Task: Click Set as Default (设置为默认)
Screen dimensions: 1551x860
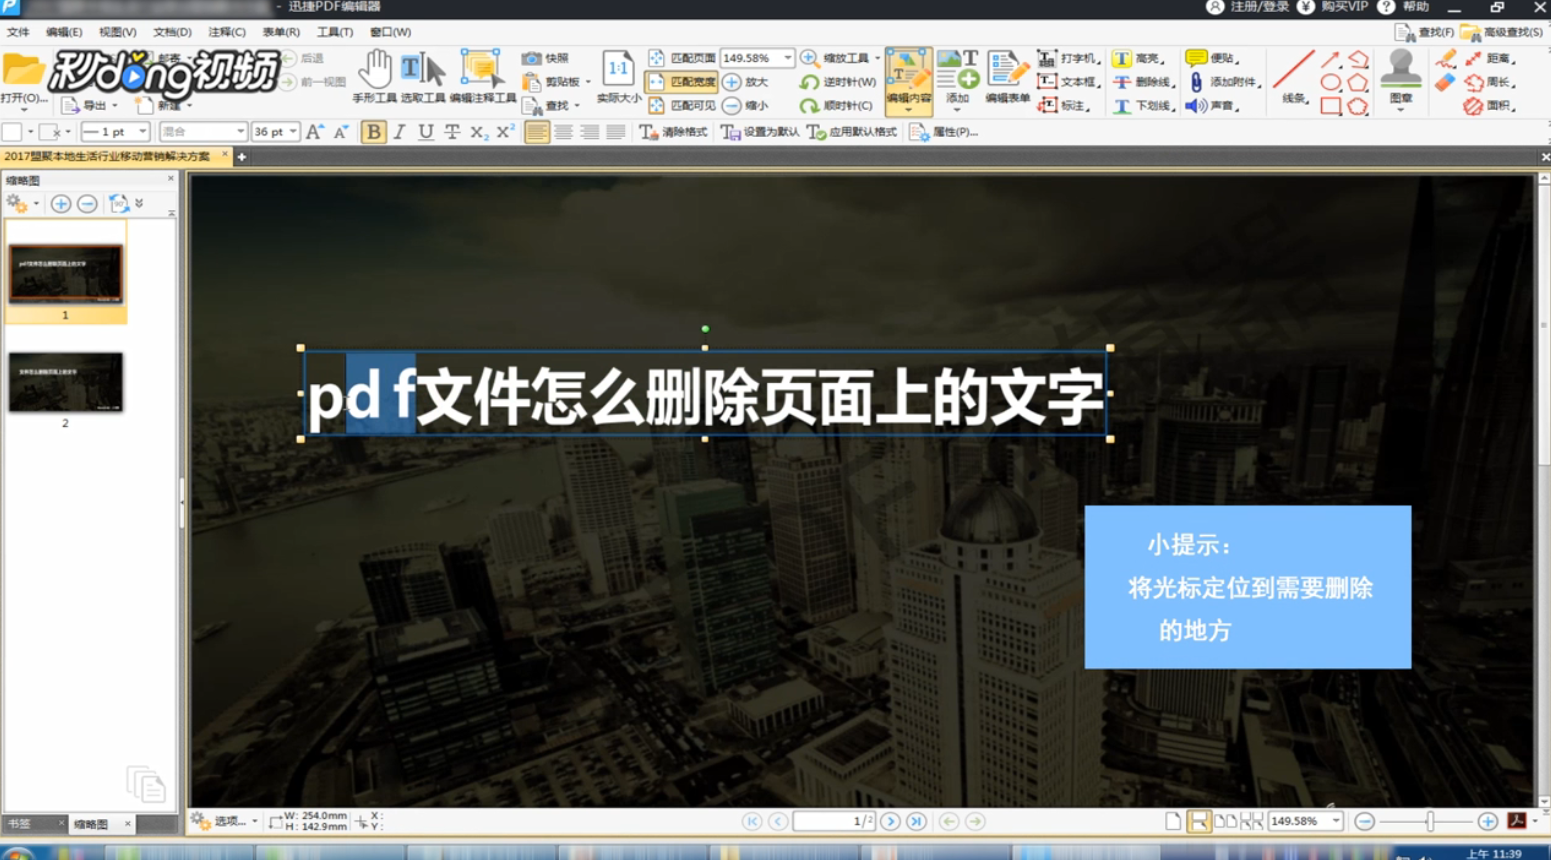Action: [x=760, y=132]
